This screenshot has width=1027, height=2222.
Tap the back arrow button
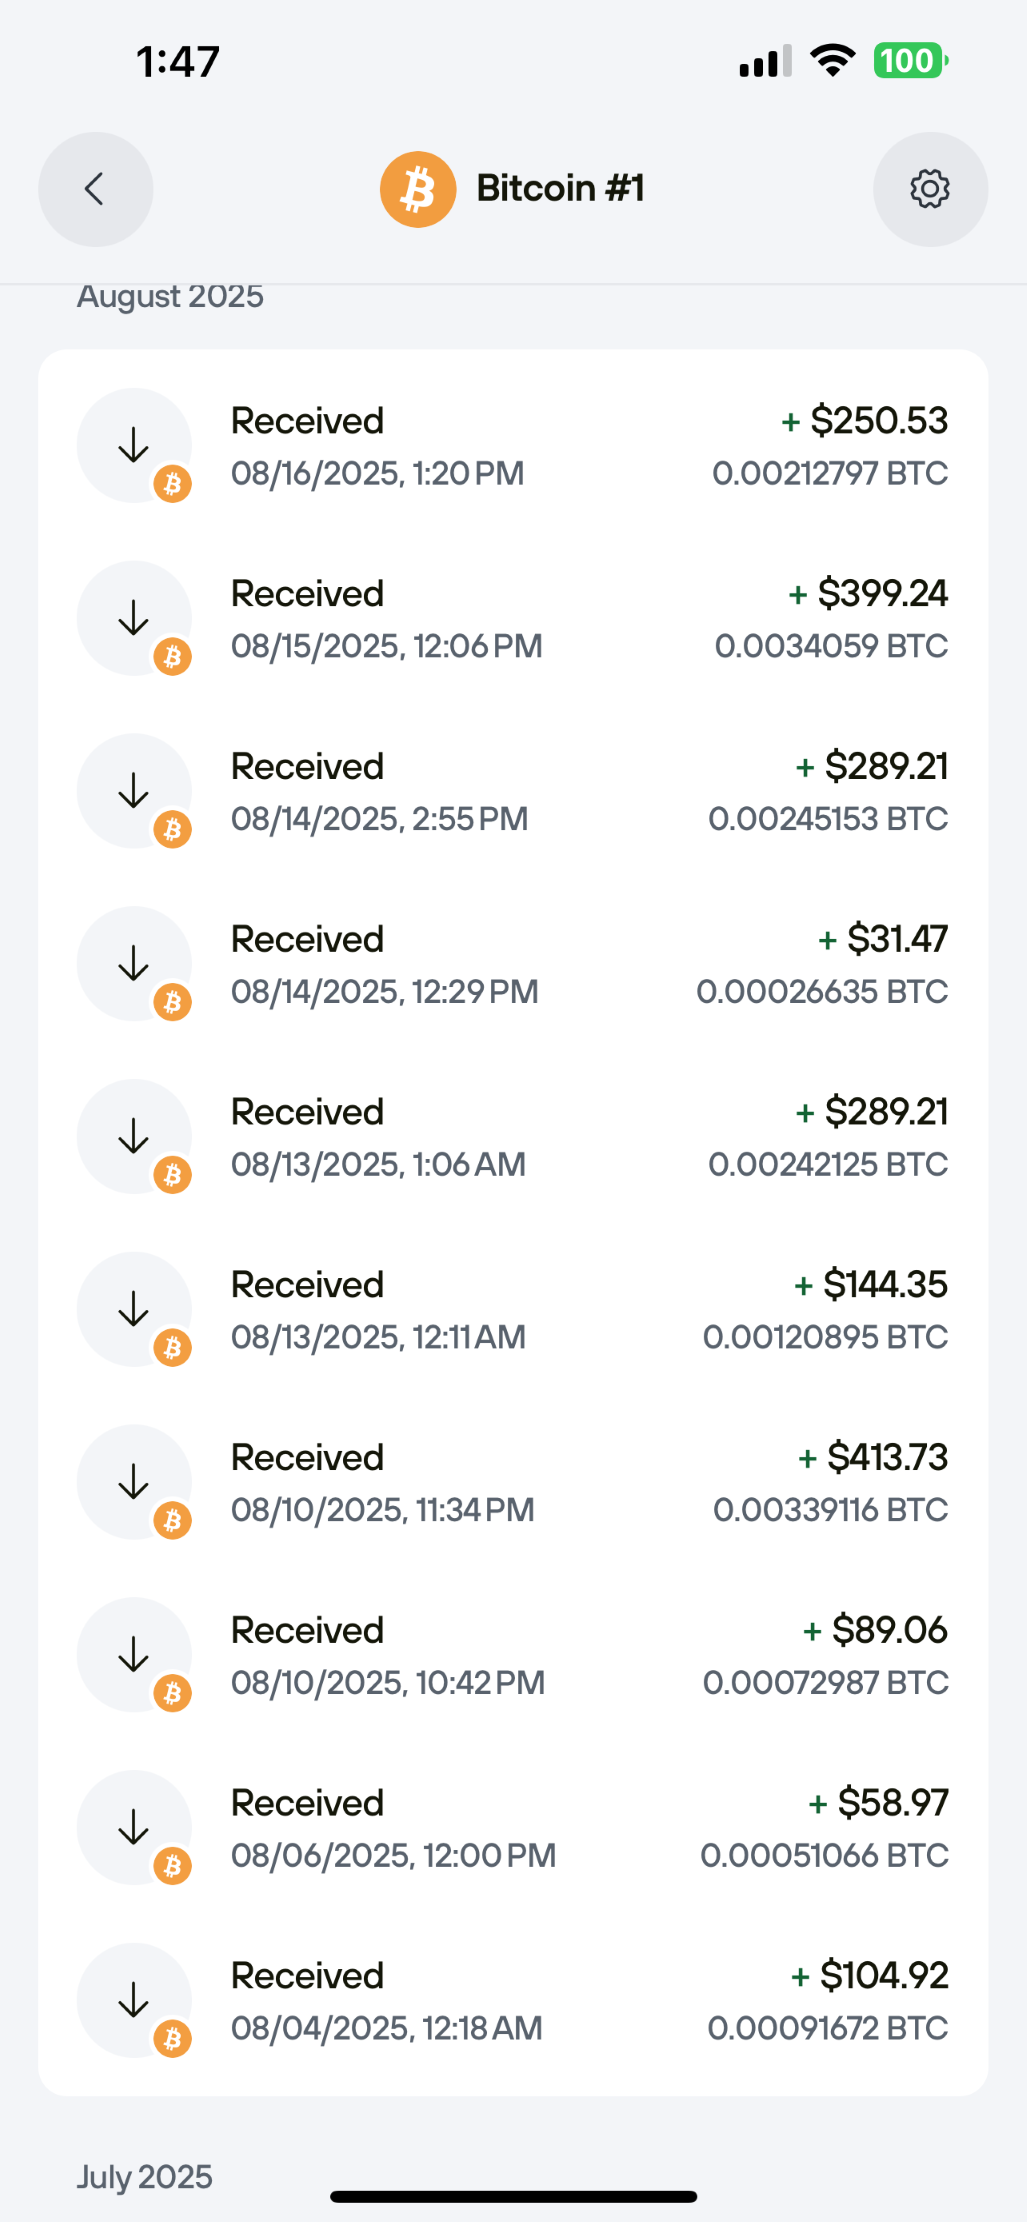tap(95, 189)
